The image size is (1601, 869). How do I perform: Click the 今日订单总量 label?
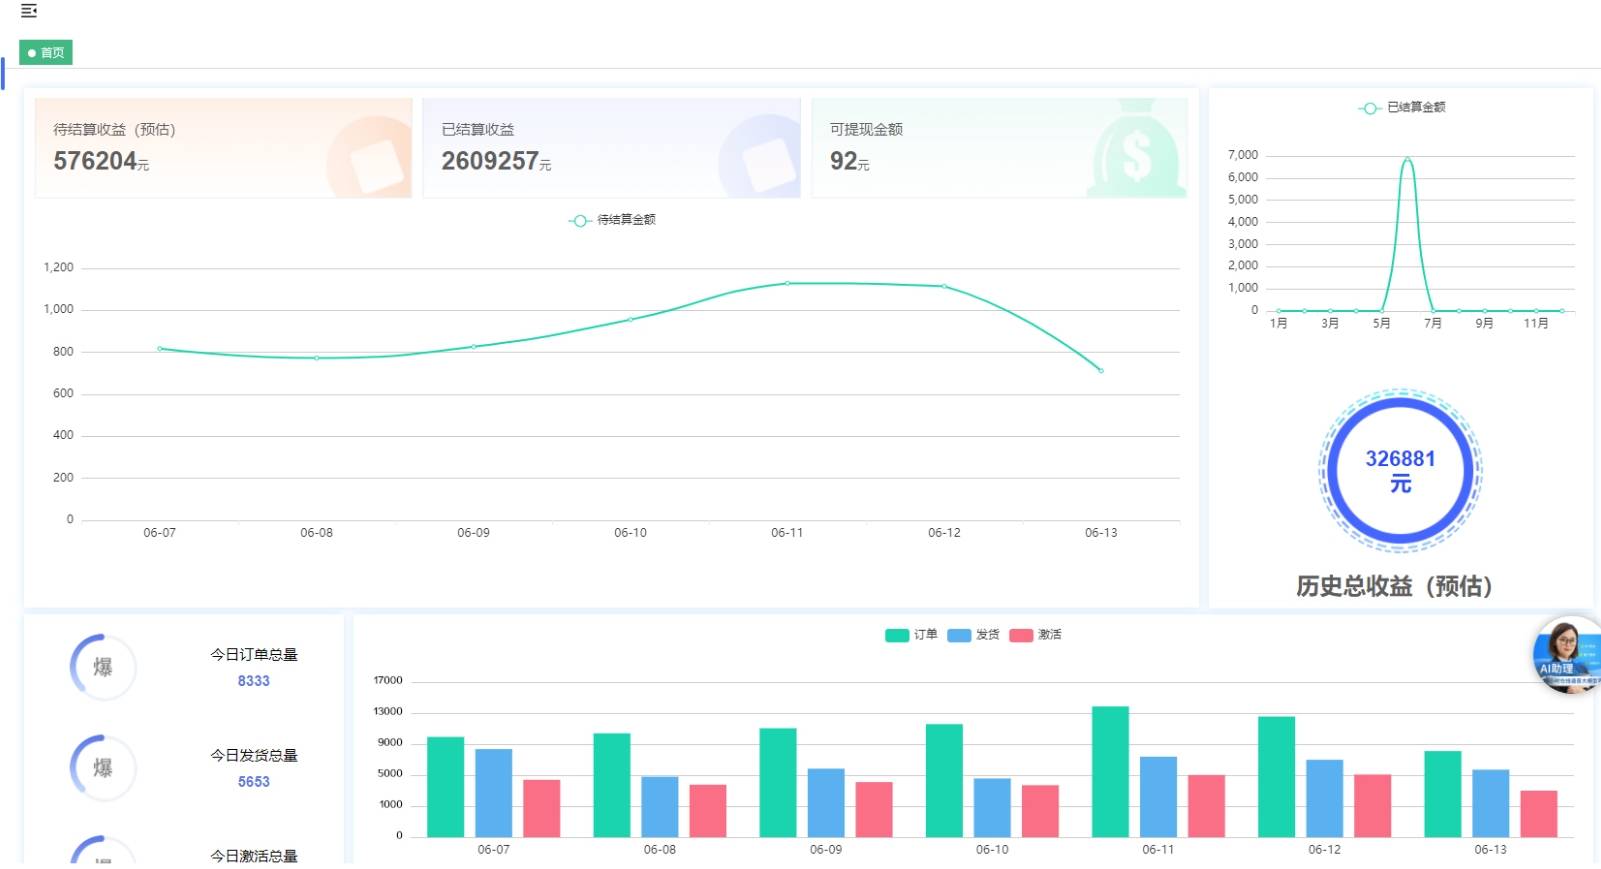[x=254, y=655]
